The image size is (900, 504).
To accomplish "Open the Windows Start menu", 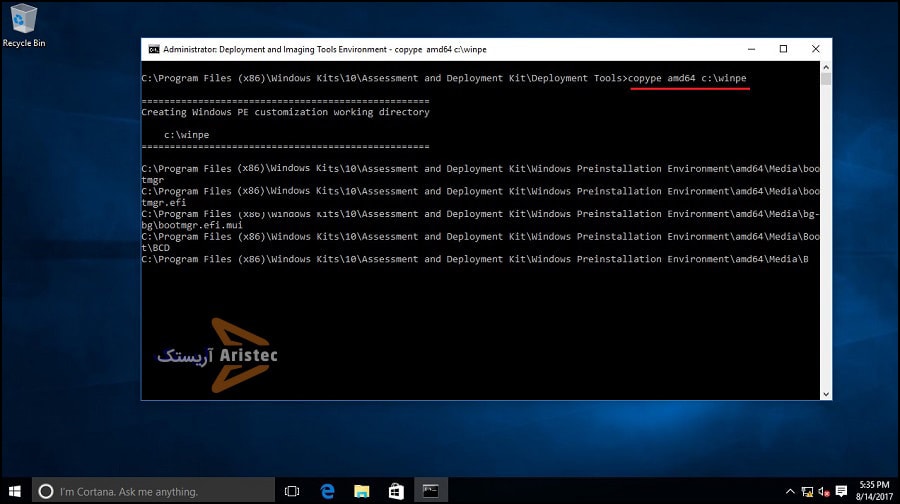I will (16, 491).
